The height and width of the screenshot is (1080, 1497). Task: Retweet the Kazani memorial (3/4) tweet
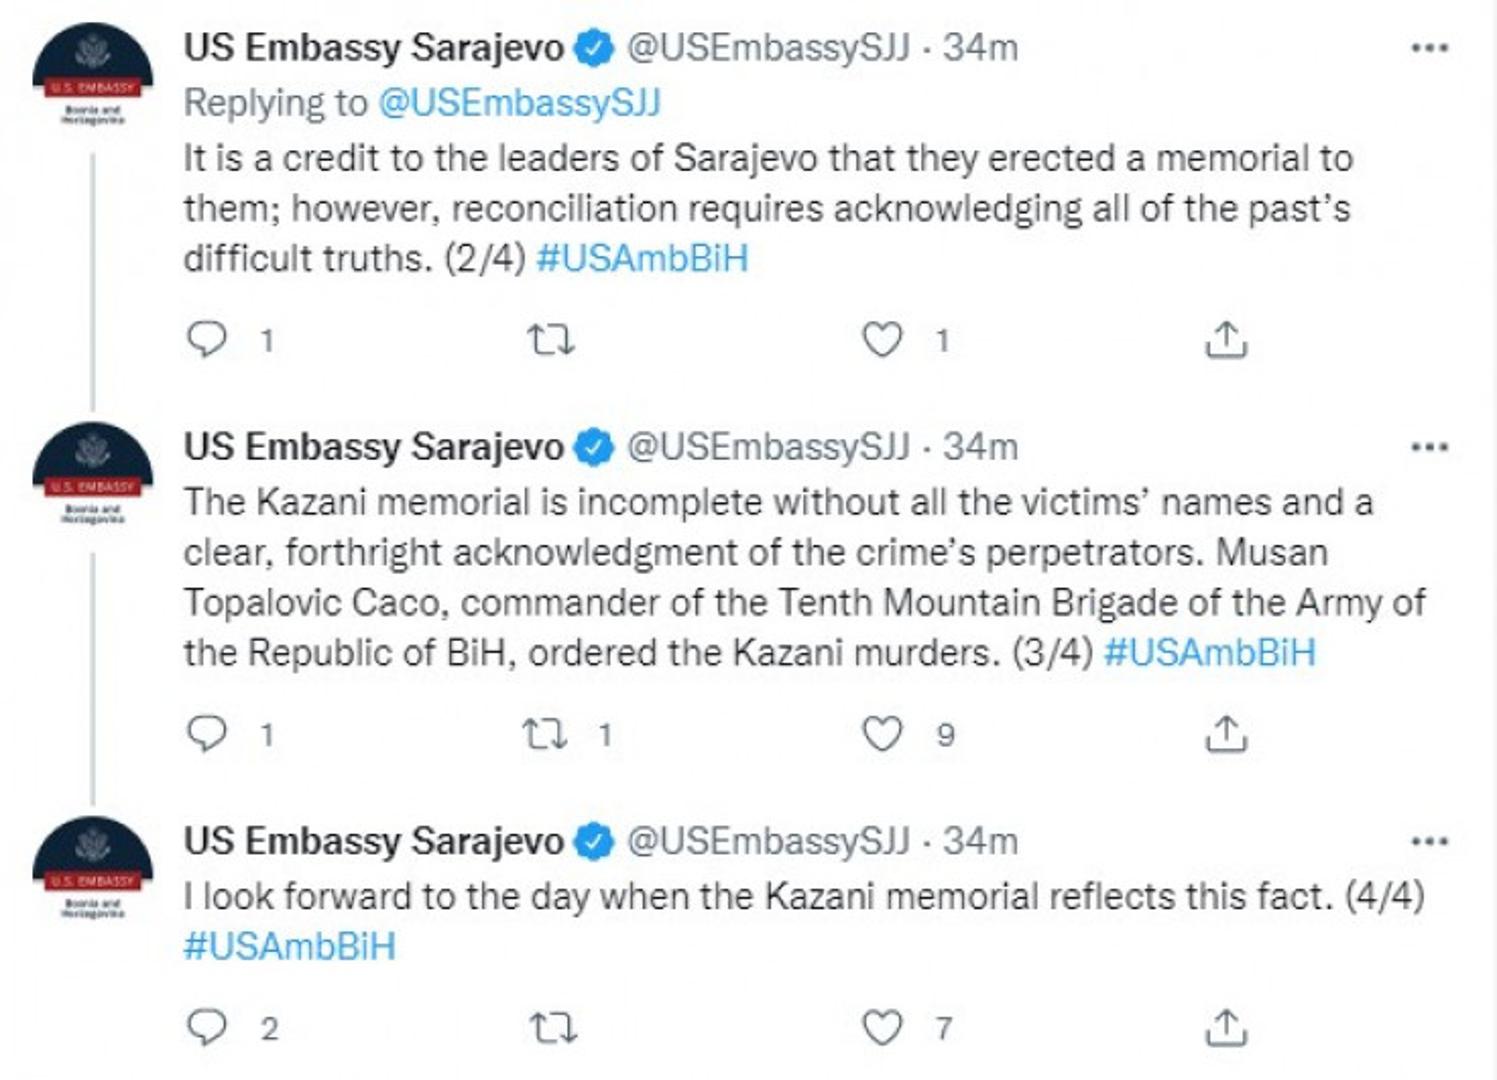pyautogui.click(x=546, y=735)
